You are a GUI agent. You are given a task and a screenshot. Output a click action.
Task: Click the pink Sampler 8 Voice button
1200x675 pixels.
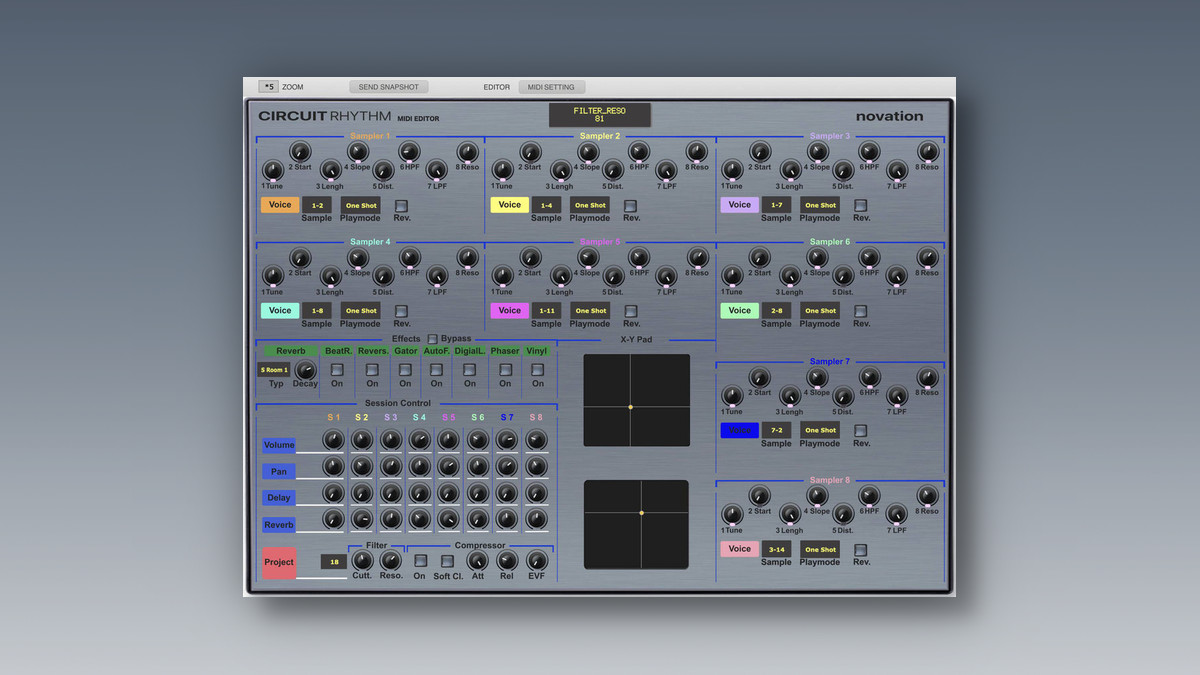(x=739, y=548)
